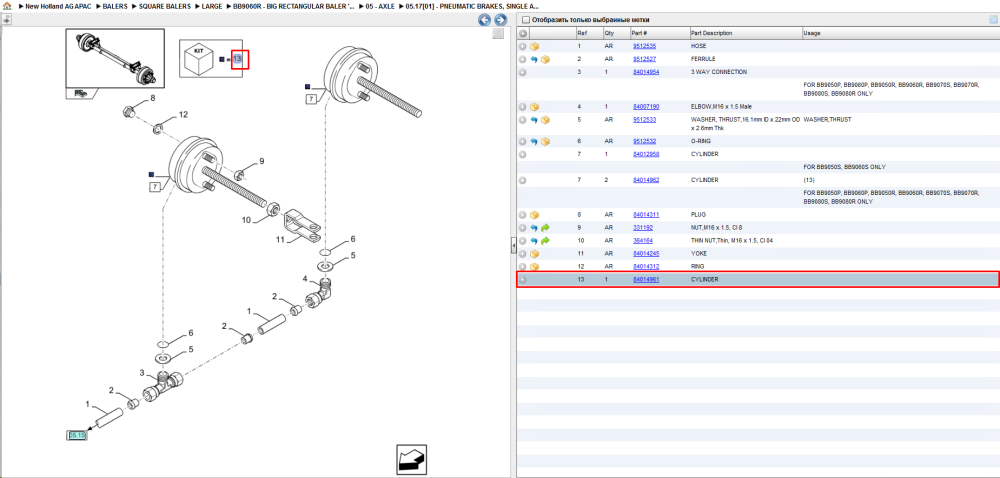Click plus icon for cylinder 84014962
The height and width of the screenshot is (478, 1000).
click(x=522, y=180)
